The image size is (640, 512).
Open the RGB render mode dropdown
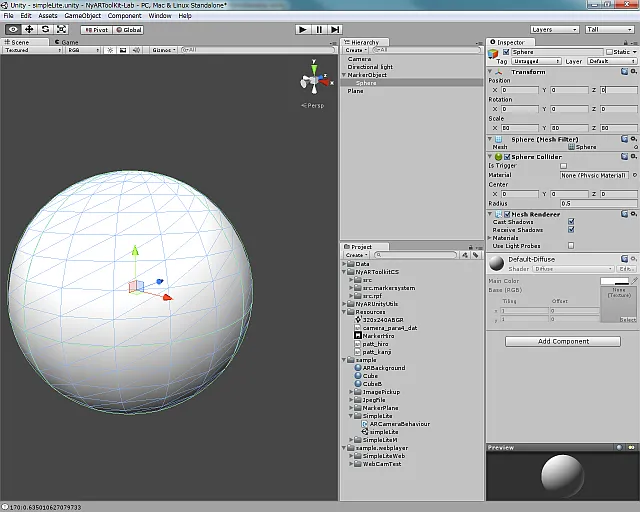(x=83, y=50)
